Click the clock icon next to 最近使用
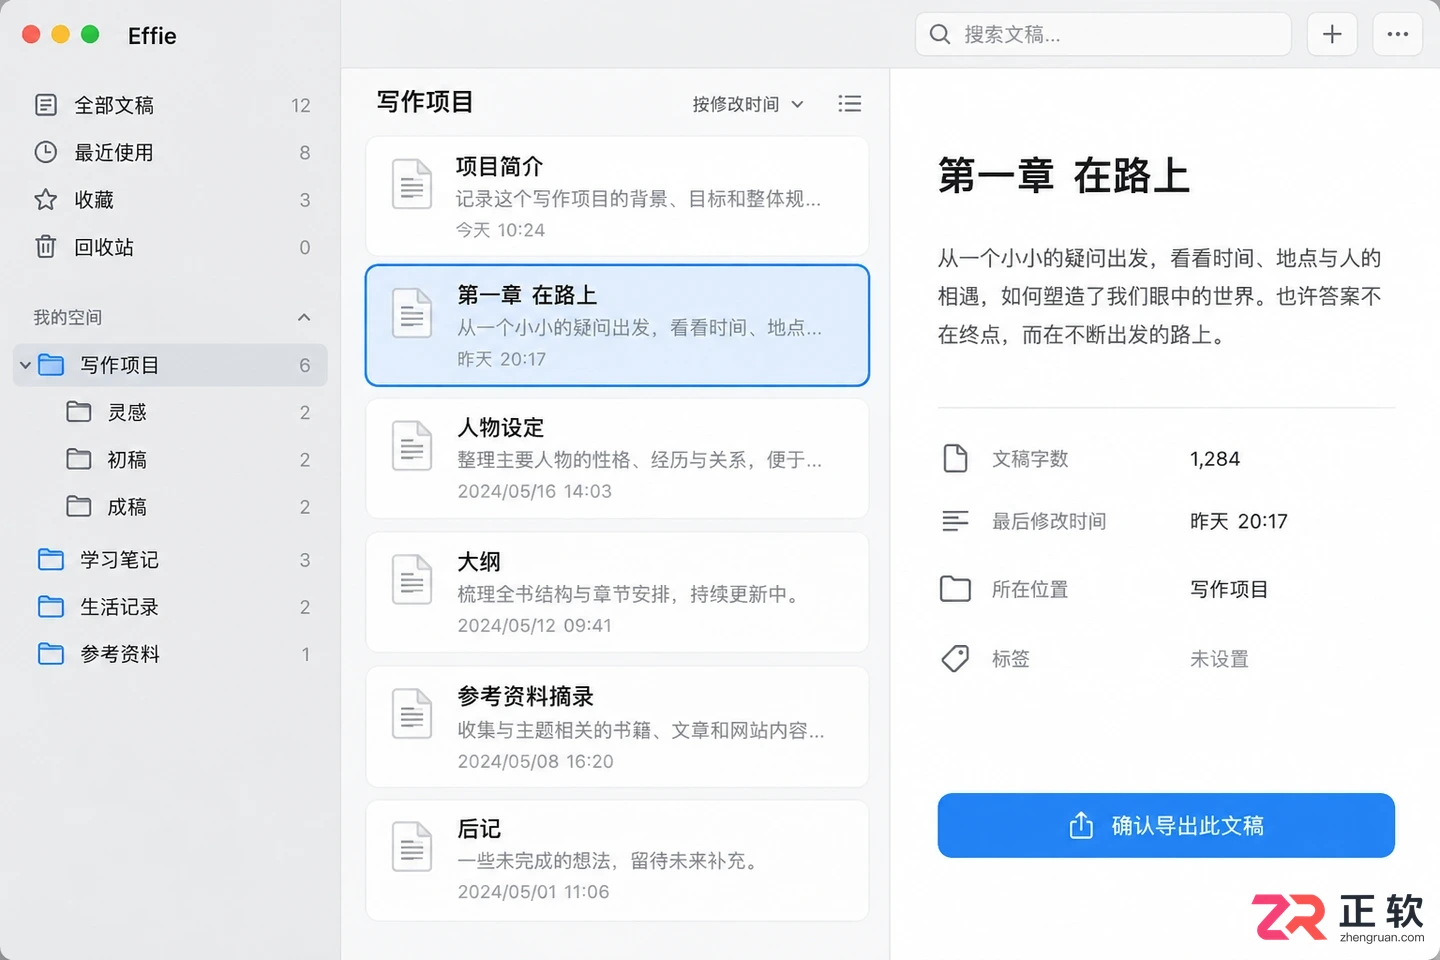 pyautogui.click(x=46, y=152)
